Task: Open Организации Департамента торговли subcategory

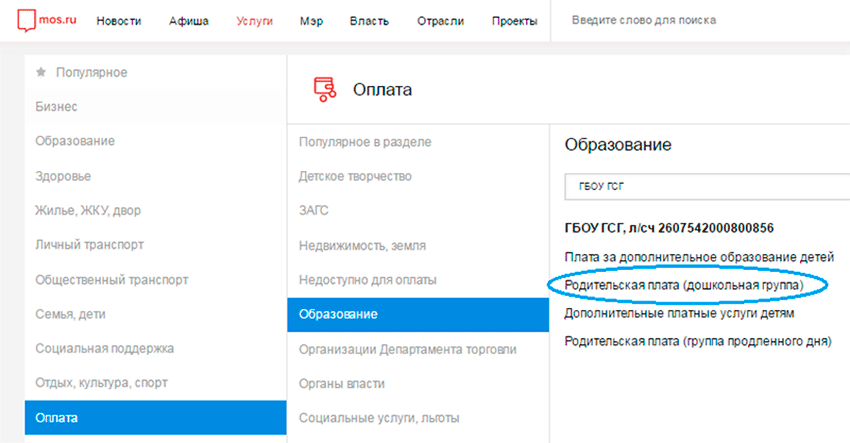Action: click(408, 350)
